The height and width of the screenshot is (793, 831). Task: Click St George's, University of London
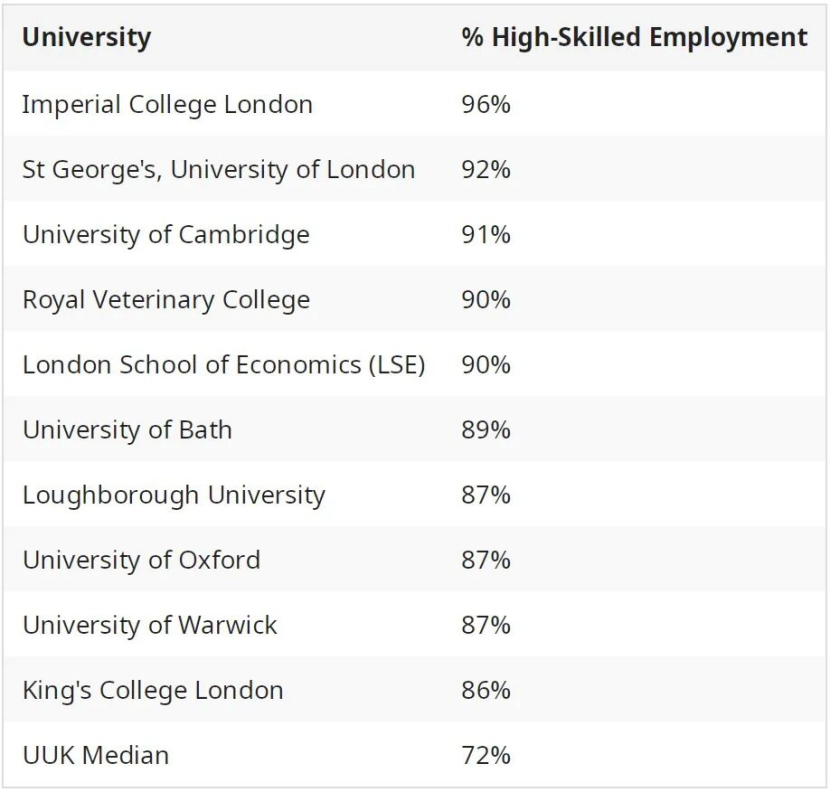pyautogui.click(x=218, y=169)
